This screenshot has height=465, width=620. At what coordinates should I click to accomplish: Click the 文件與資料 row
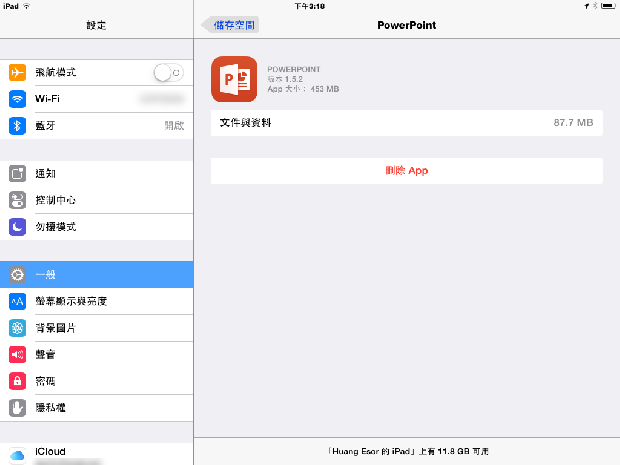407,123
